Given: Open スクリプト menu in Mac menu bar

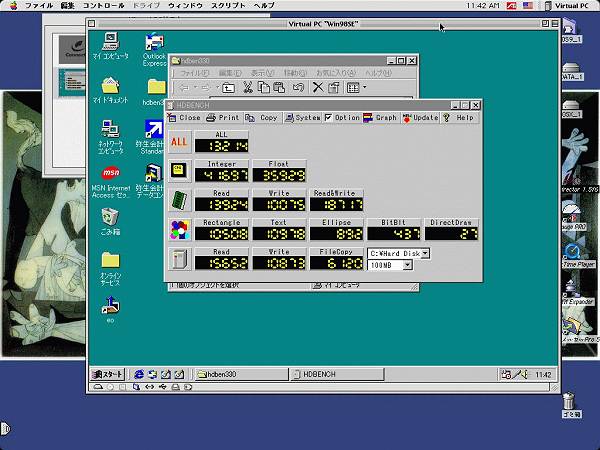Looking at the screenshot, I should click(x=228, y=5).
